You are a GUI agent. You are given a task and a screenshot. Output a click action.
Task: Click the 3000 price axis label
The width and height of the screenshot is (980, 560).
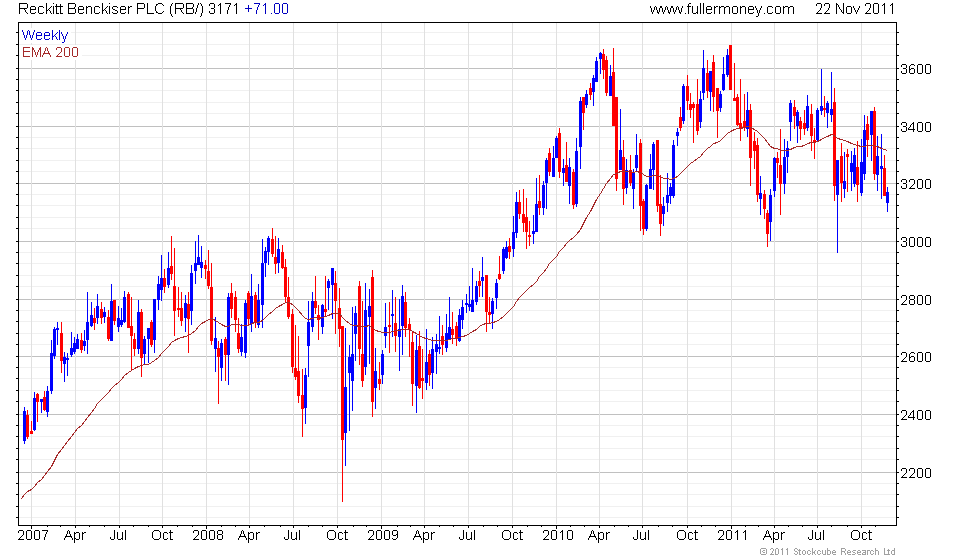[916, 242]
